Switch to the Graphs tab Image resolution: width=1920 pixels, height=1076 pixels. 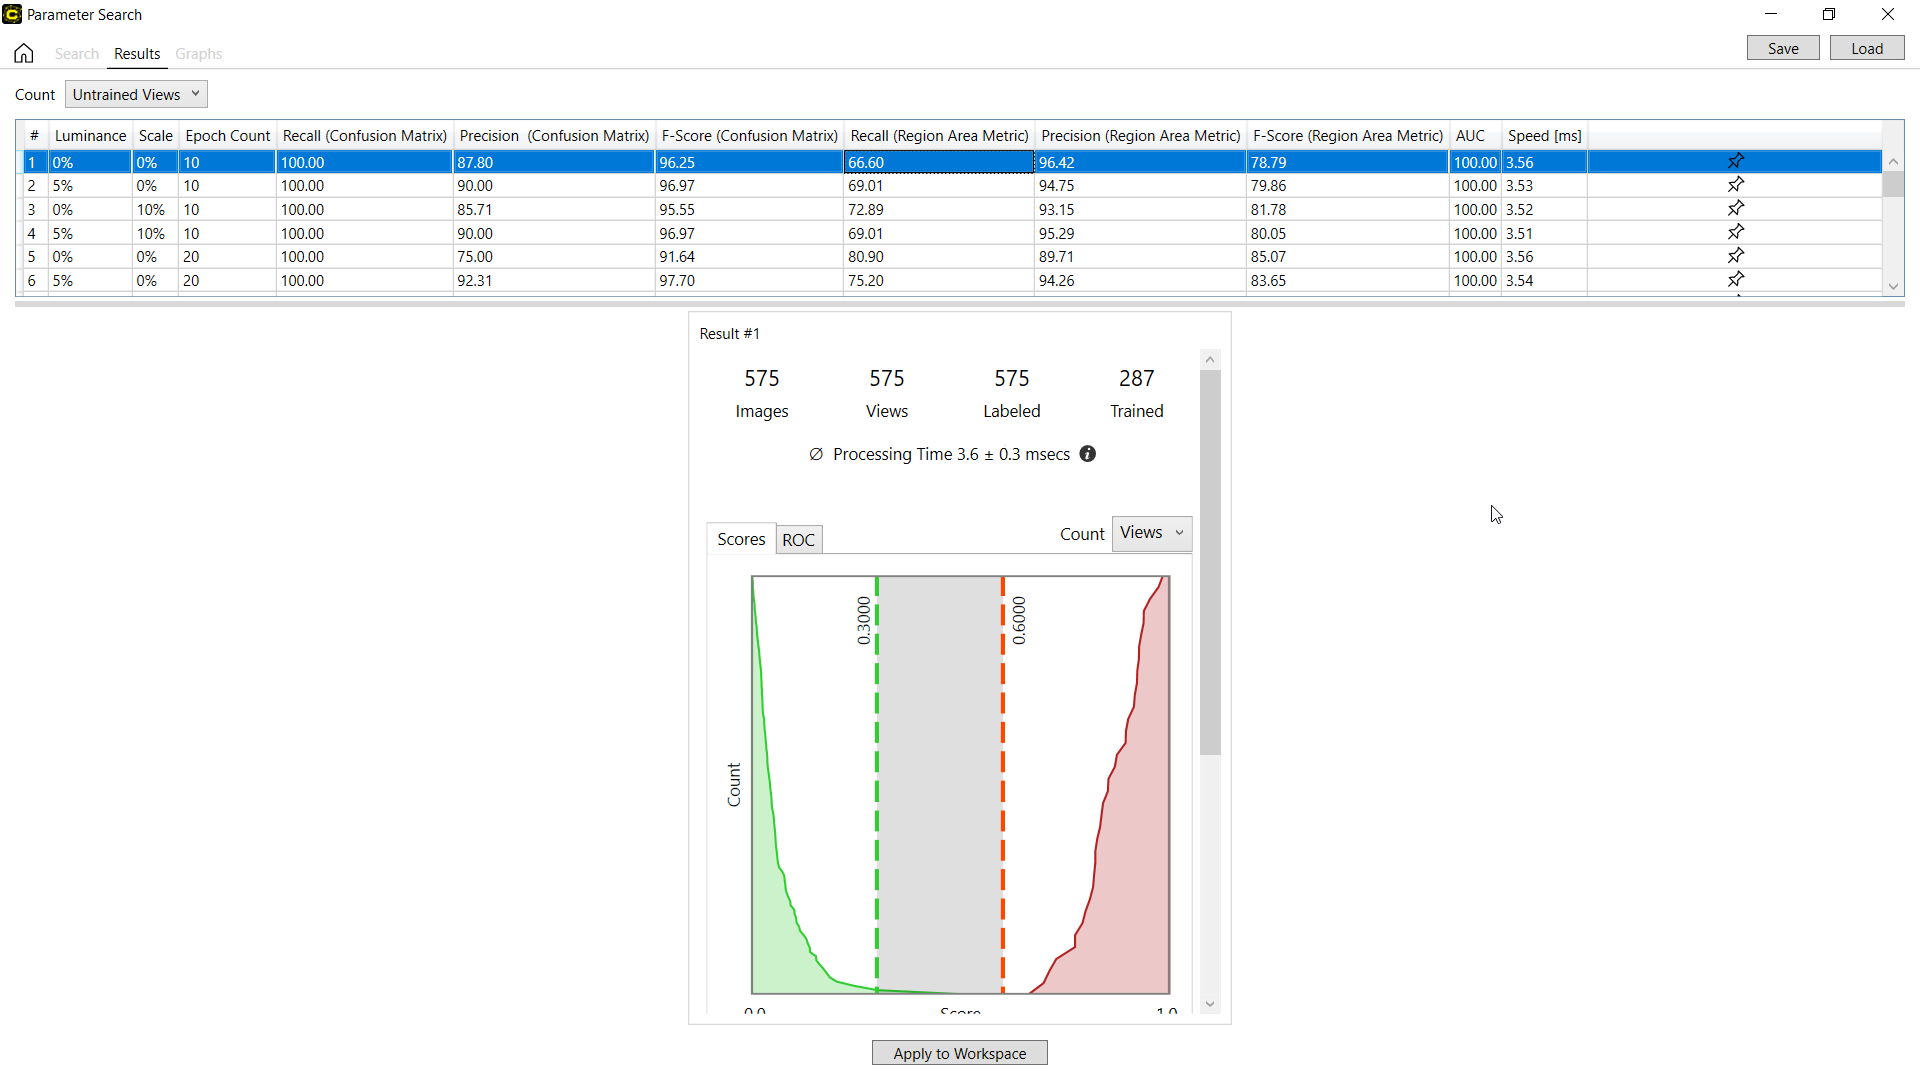(198, 54)
